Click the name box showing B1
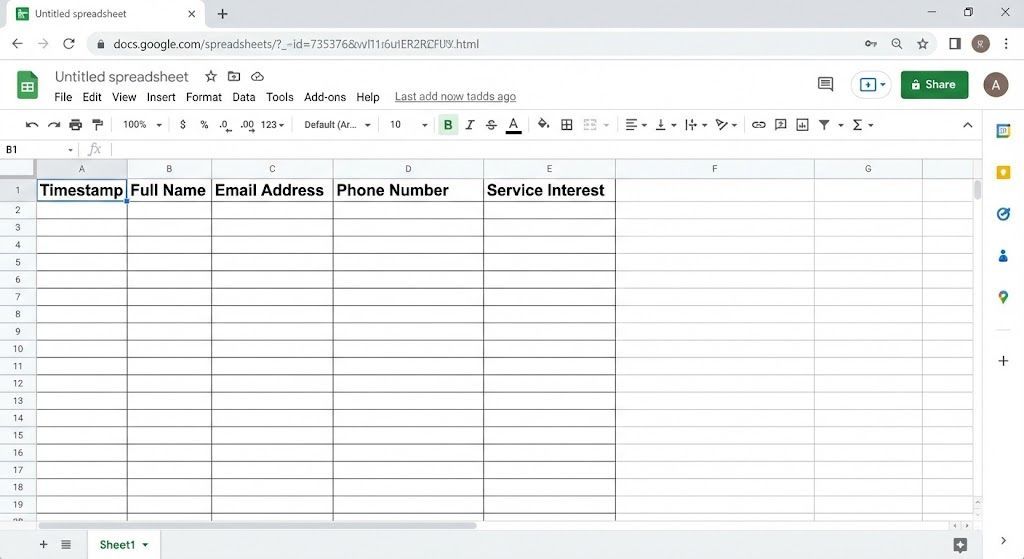1024x559 pixels. [39, 150]
